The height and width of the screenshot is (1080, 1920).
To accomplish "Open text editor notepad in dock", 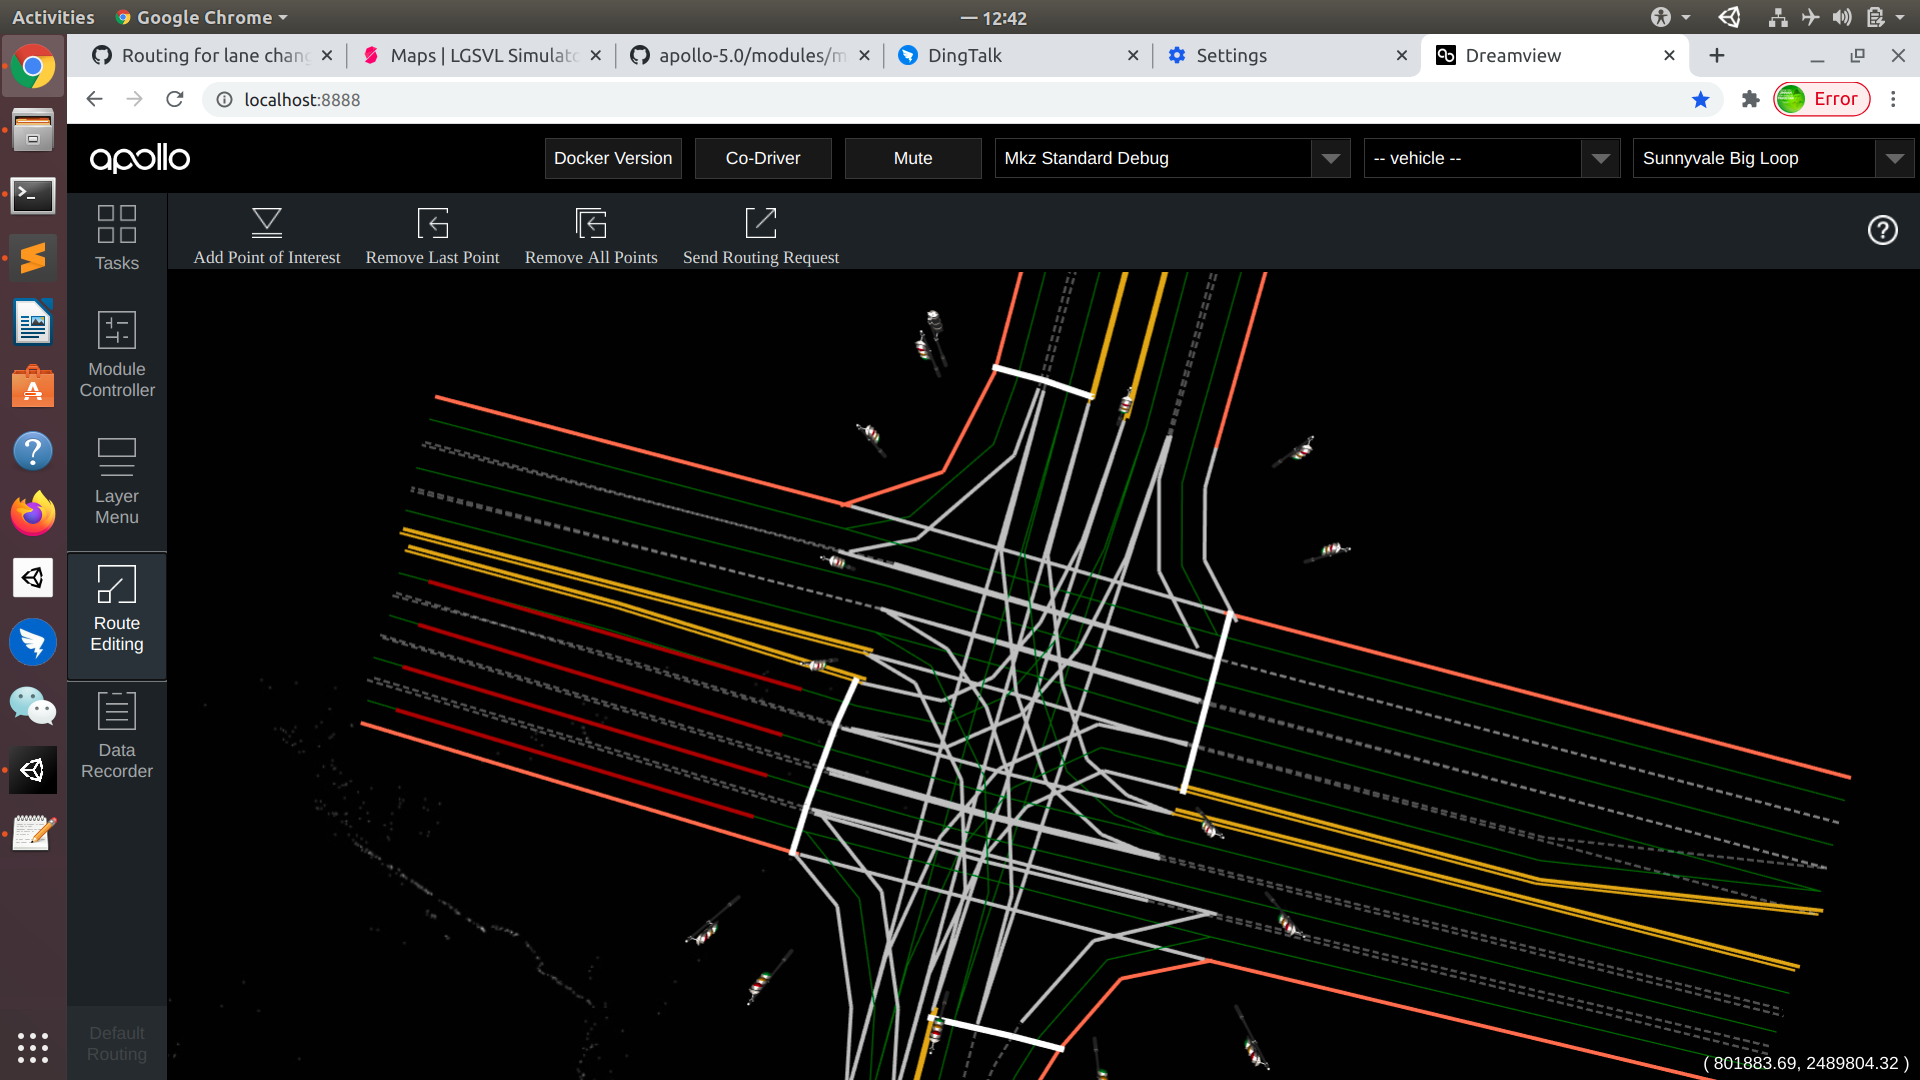I will (x=33, y=833).
